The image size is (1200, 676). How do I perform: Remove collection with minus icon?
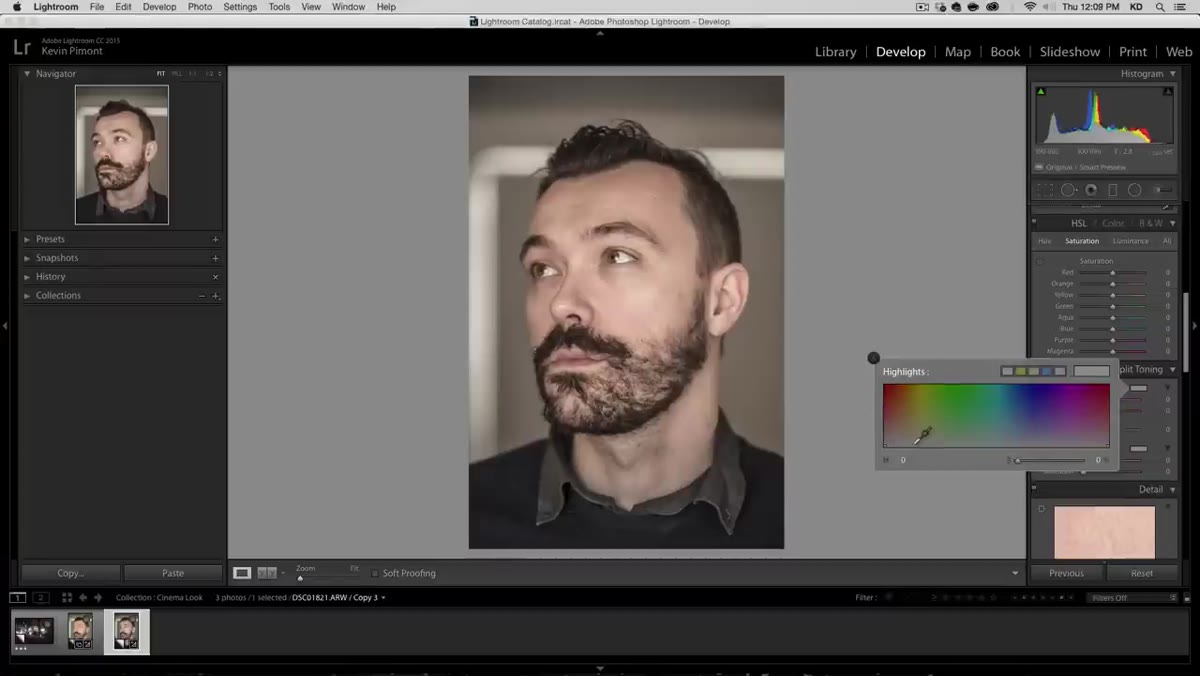202,296
